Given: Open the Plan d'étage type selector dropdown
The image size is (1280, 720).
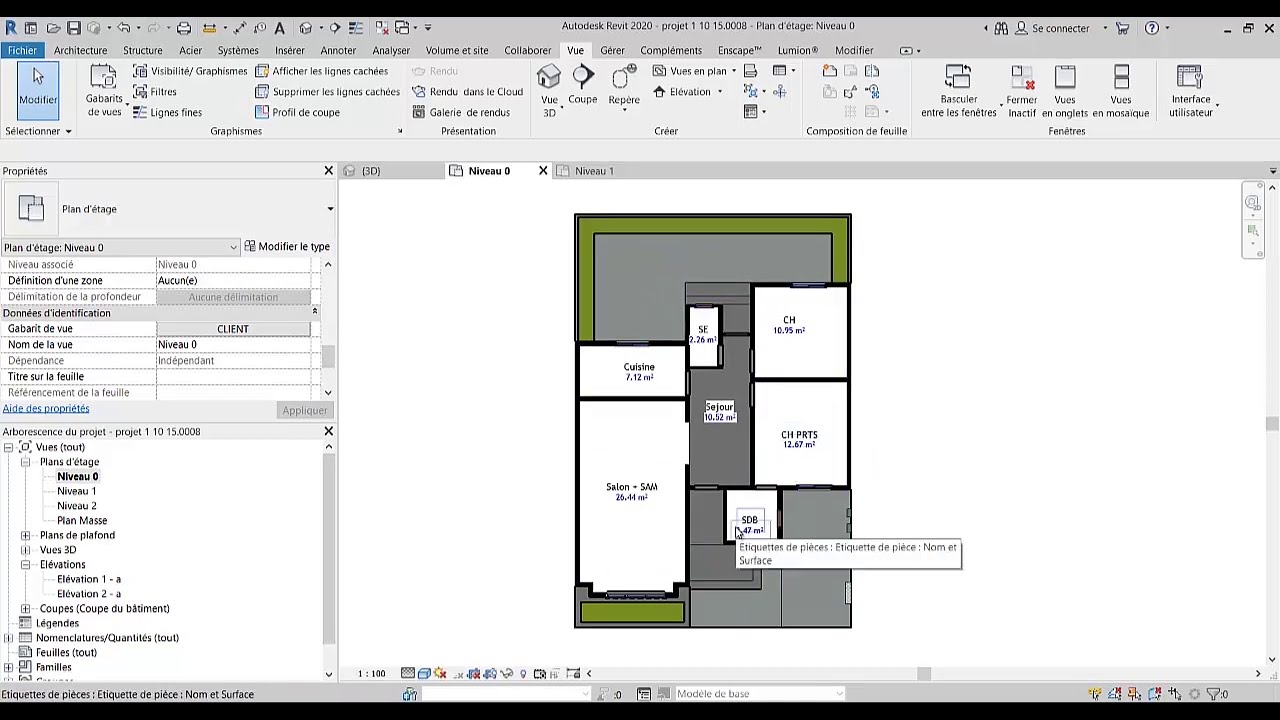Looking at the screenshot, I should (330, 209).
